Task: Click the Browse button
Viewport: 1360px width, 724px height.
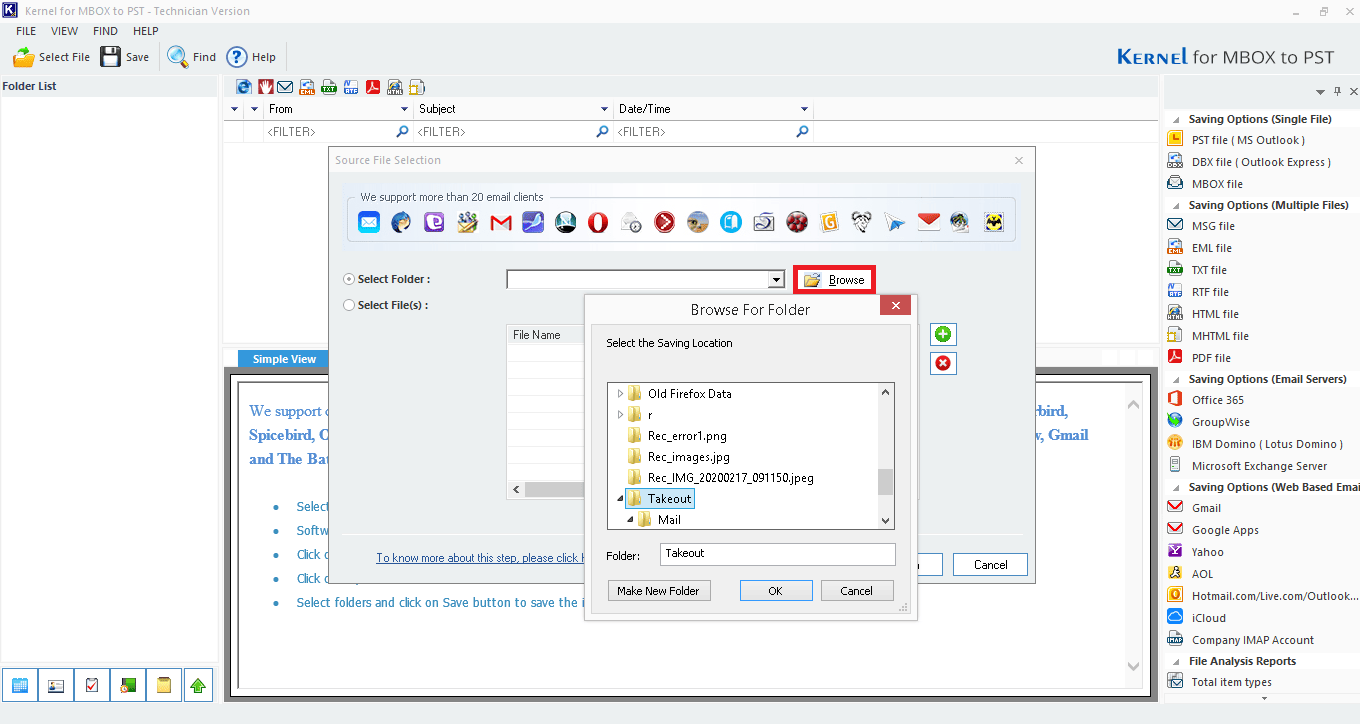Action: (835, 280)
